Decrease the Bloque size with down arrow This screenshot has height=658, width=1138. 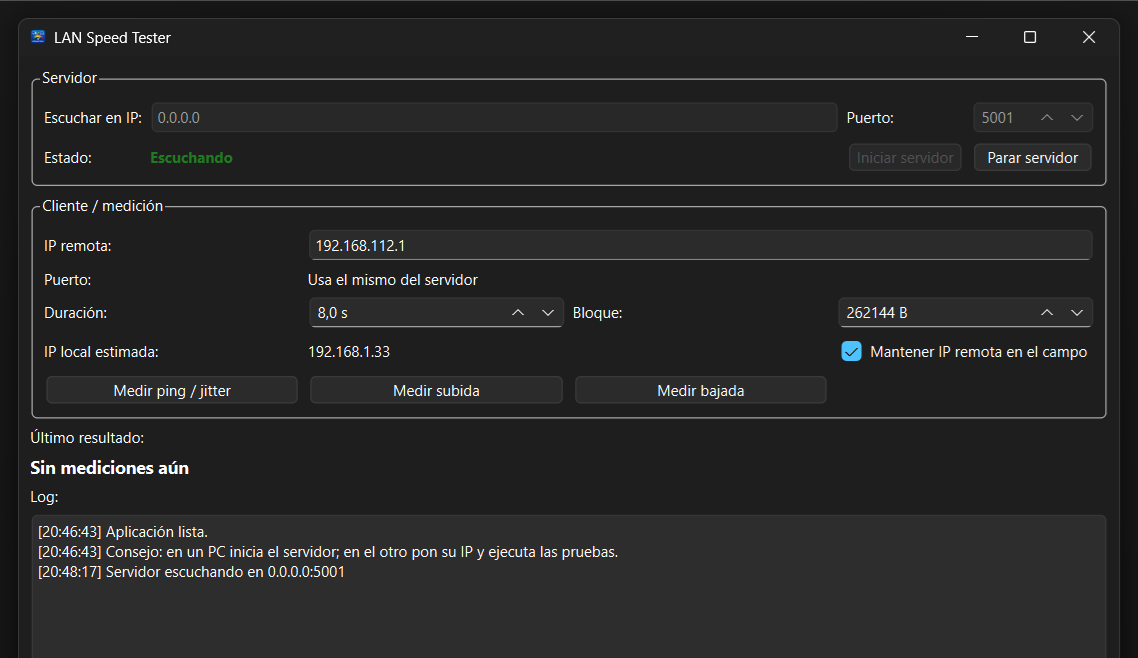click(1077, 313)
